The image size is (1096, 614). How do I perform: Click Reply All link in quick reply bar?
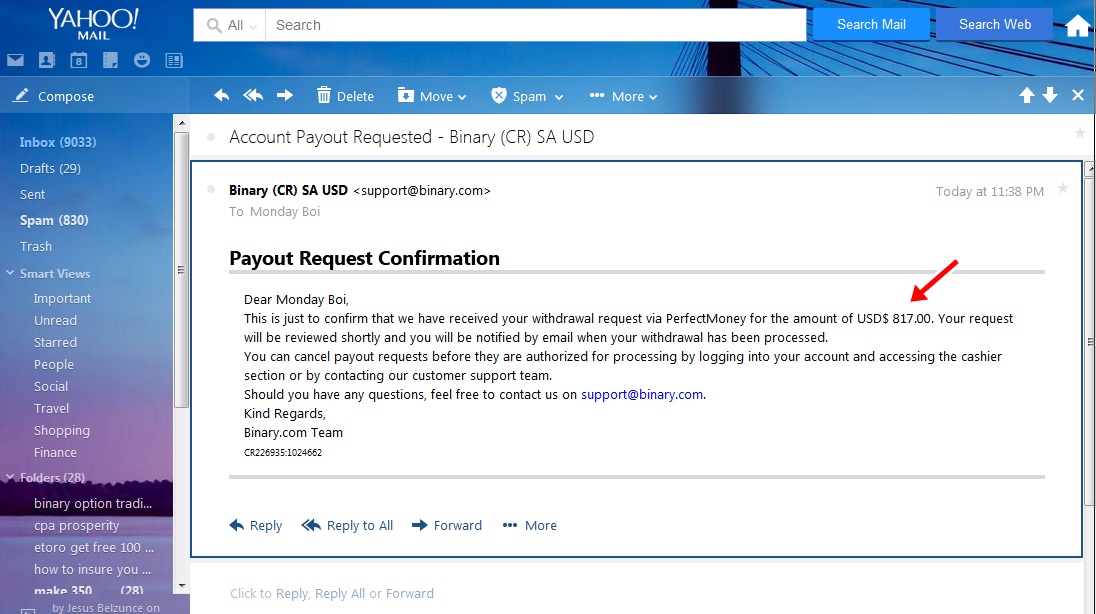click(x=340, y=594)
